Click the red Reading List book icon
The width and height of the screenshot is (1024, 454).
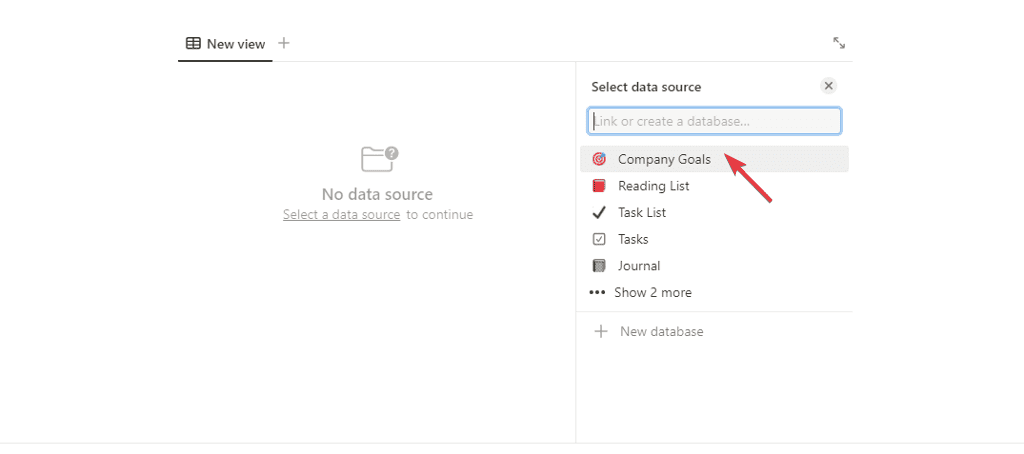point(599,186)
